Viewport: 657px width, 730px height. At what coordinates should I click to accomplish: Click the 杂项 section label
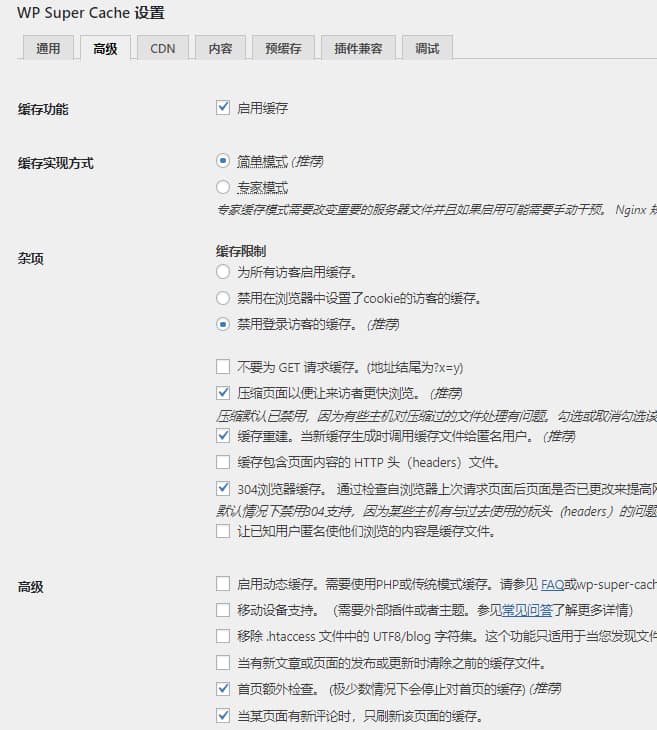pos(30,259)
